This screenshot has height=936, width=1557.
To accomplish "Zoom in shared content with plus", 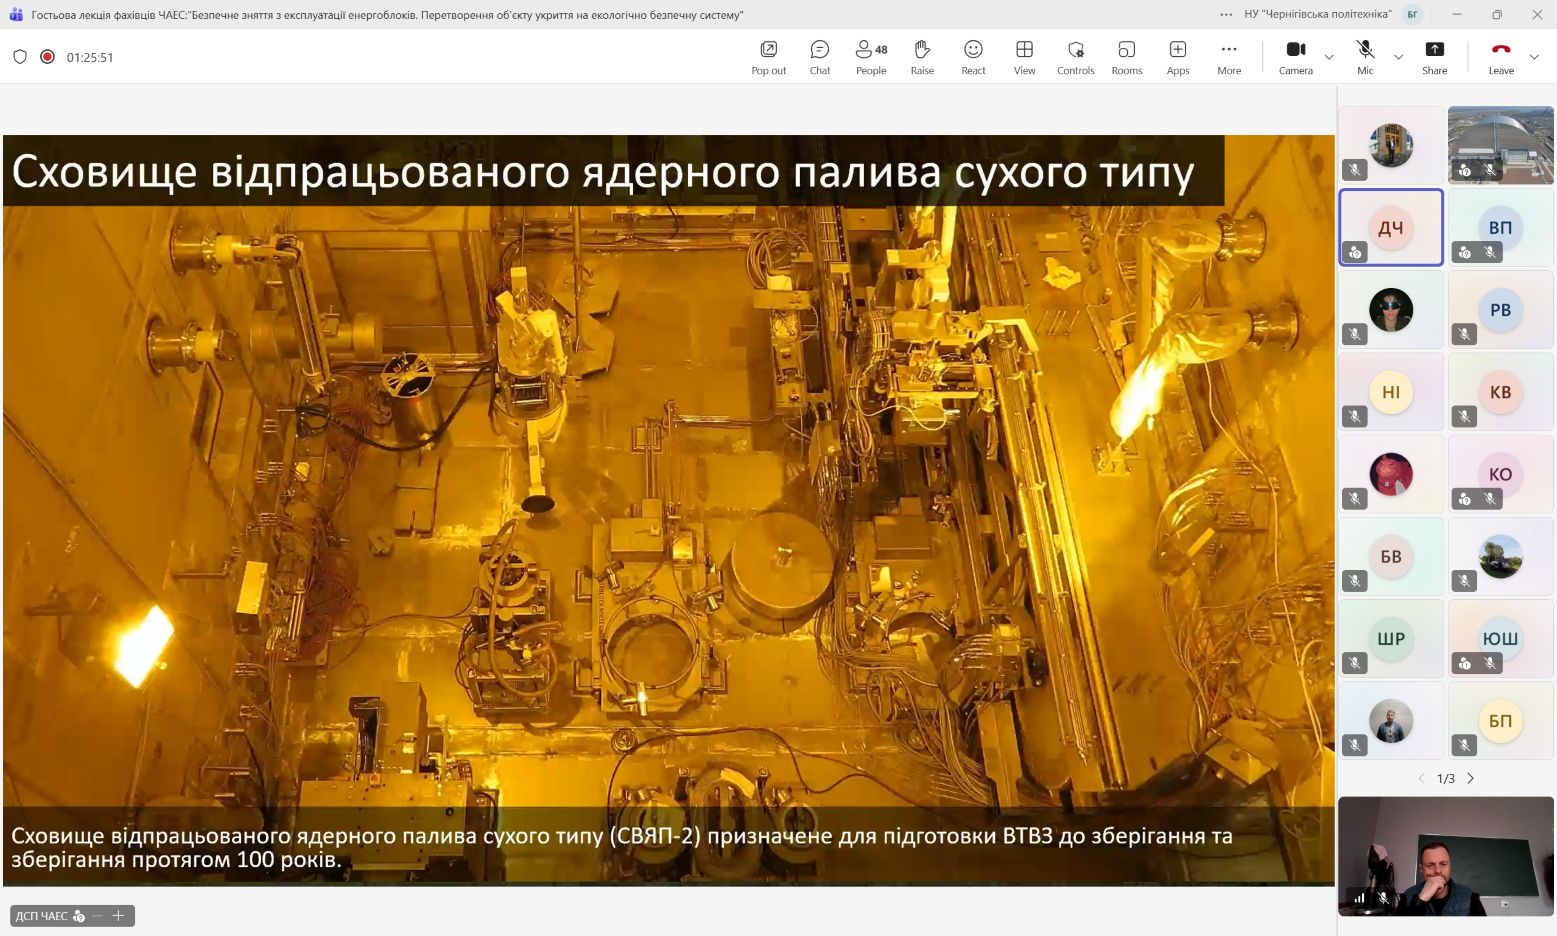I will [118, 916].
